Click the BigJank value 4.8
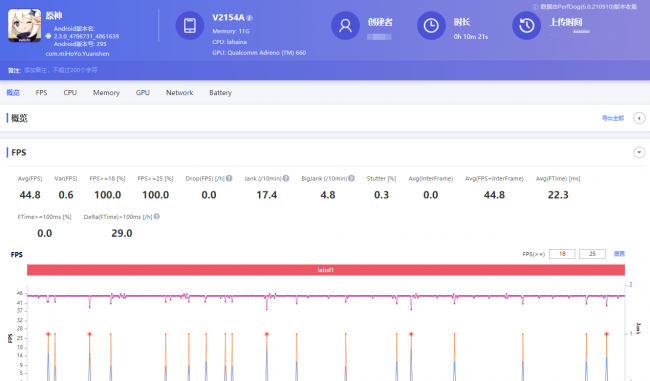 pyautogui.click(x=327, y=195)
